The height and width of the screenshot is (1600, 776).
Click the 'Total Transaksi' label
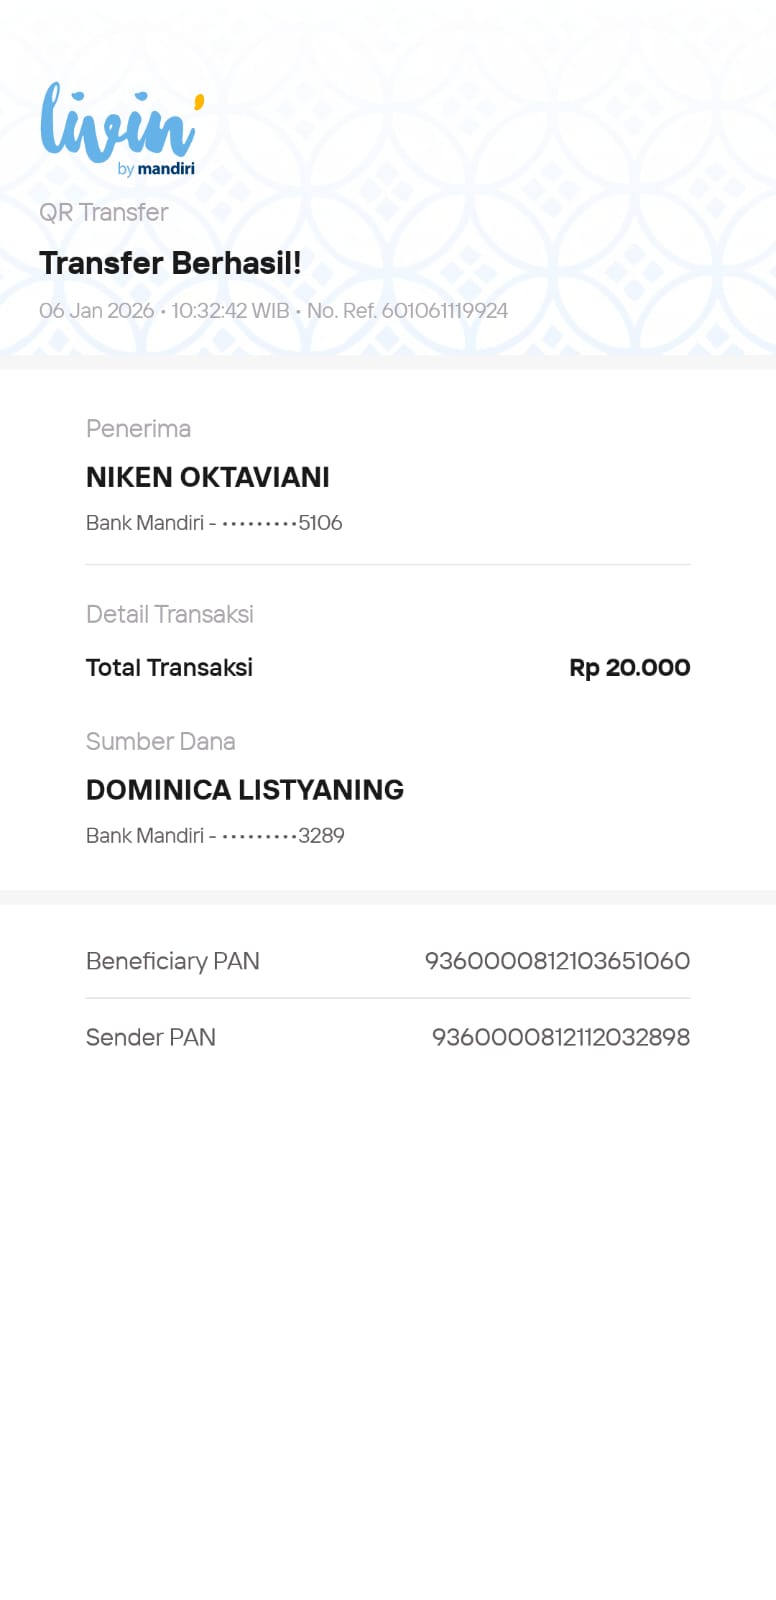[169, 668]
